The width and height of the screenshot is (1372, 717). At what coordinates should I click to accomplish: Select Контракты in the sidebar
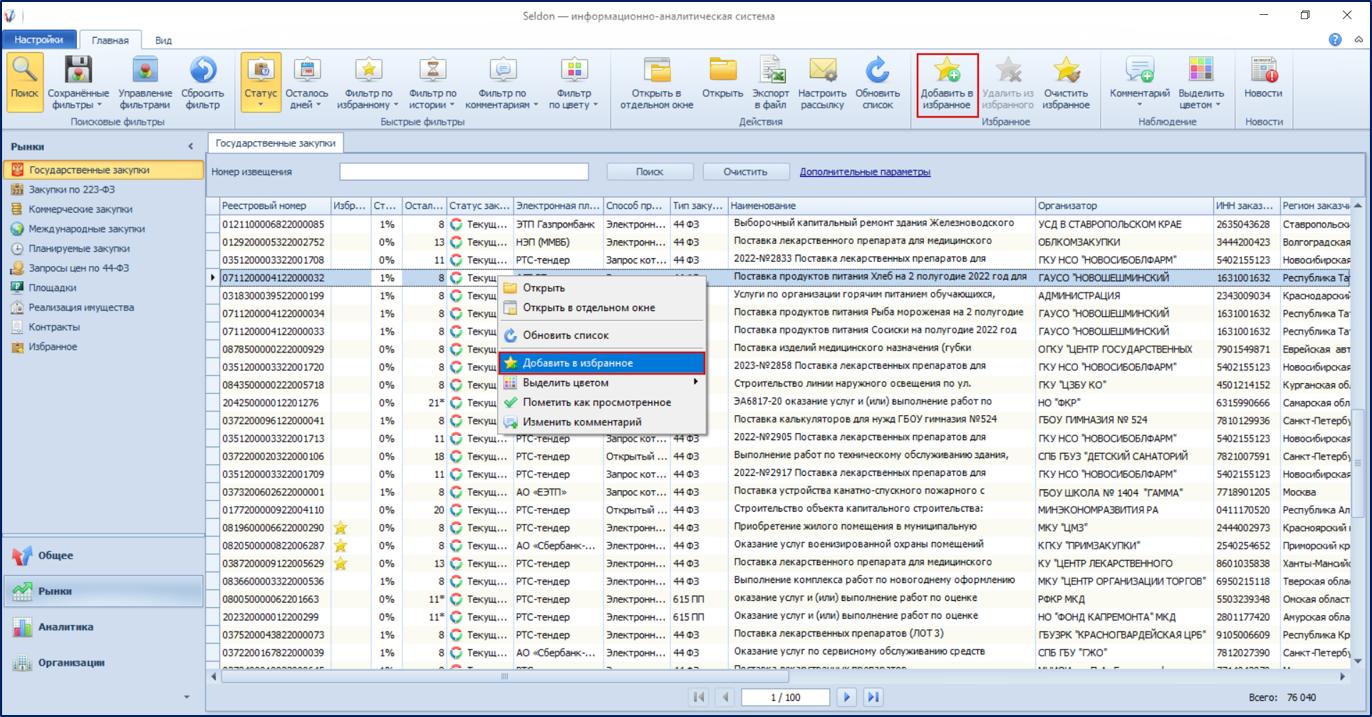coord(103,327)
